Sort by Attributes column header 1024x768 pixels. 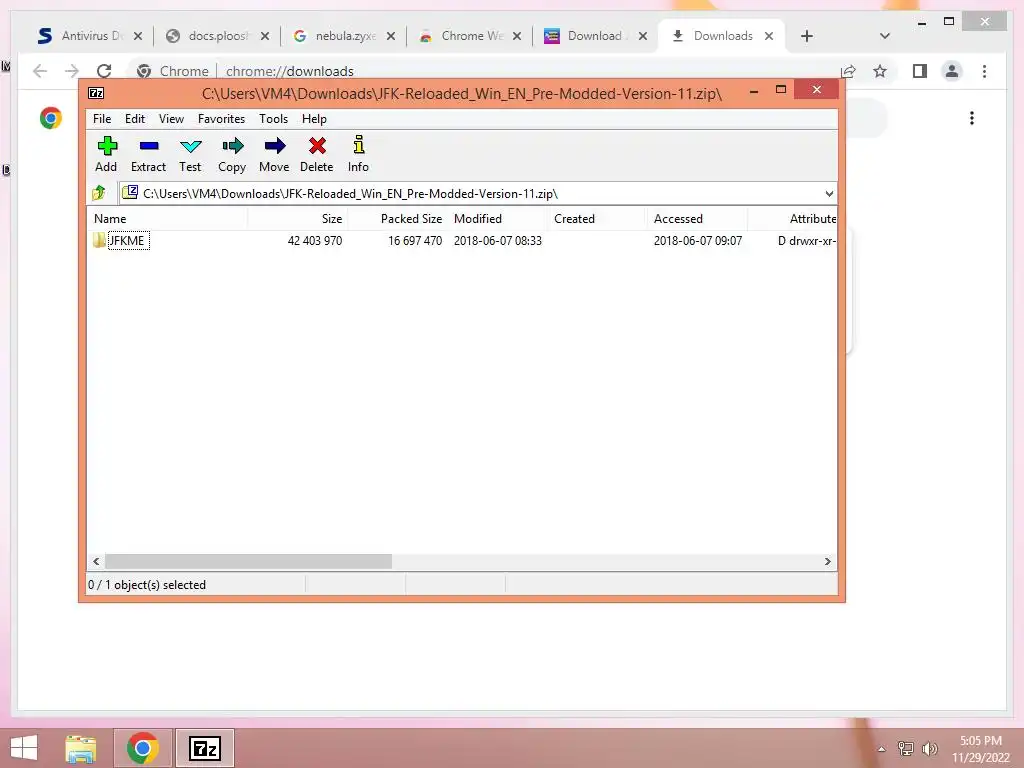793,219
